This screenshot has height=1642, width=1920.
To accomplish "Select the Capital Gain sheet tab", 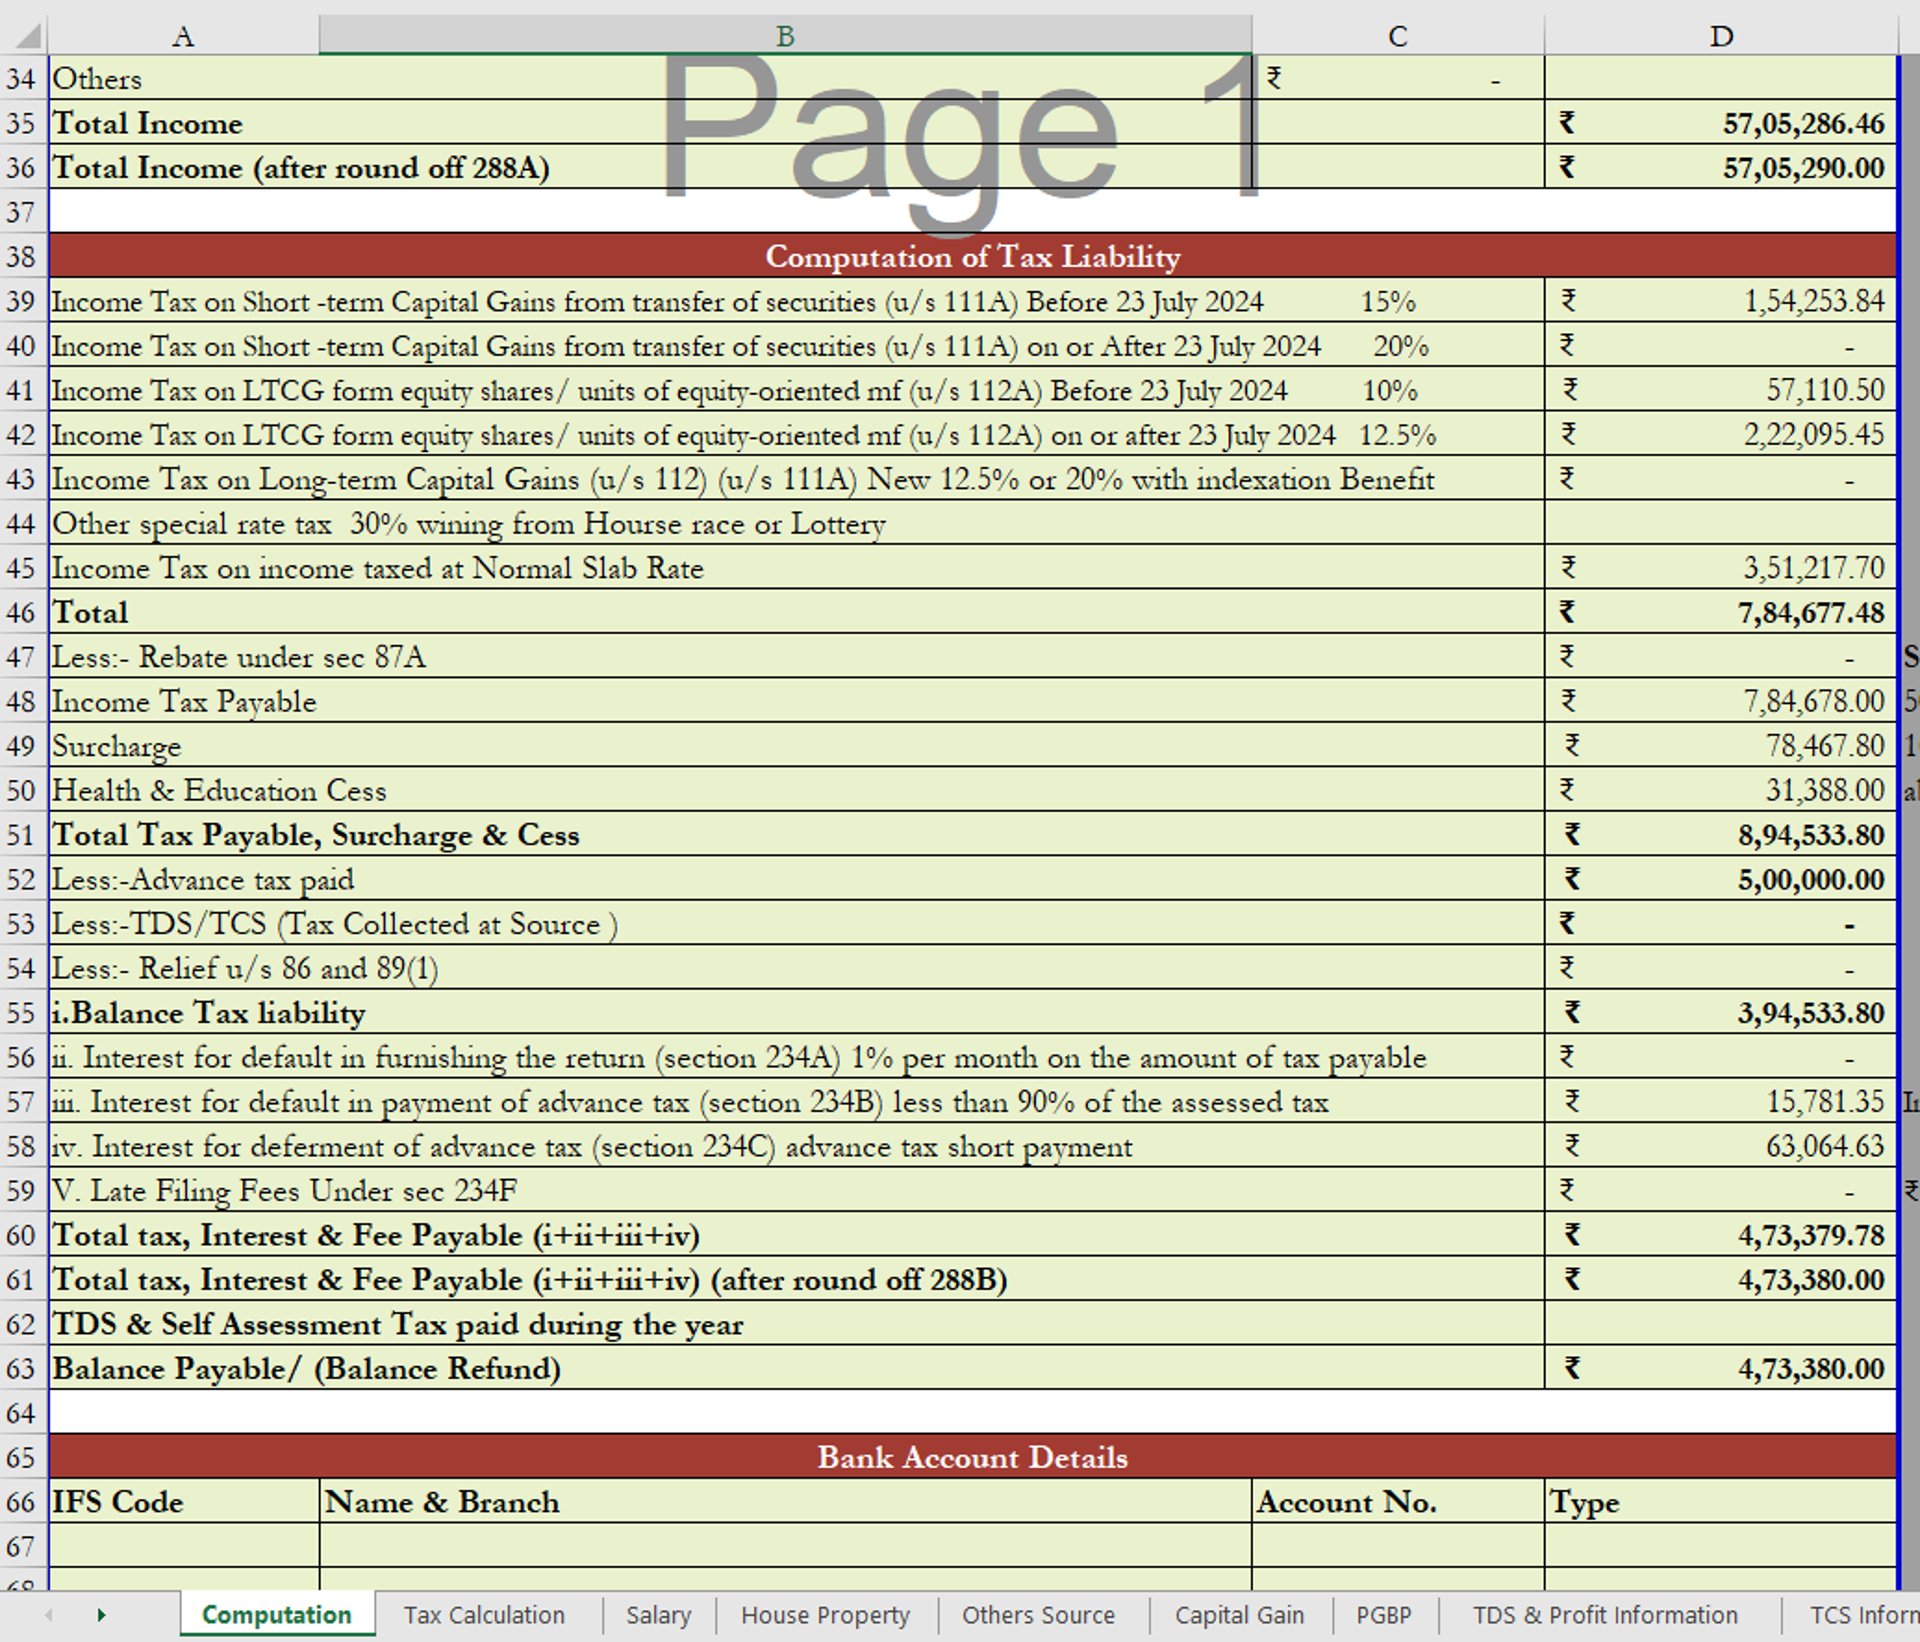I will pos(1239,1615).
